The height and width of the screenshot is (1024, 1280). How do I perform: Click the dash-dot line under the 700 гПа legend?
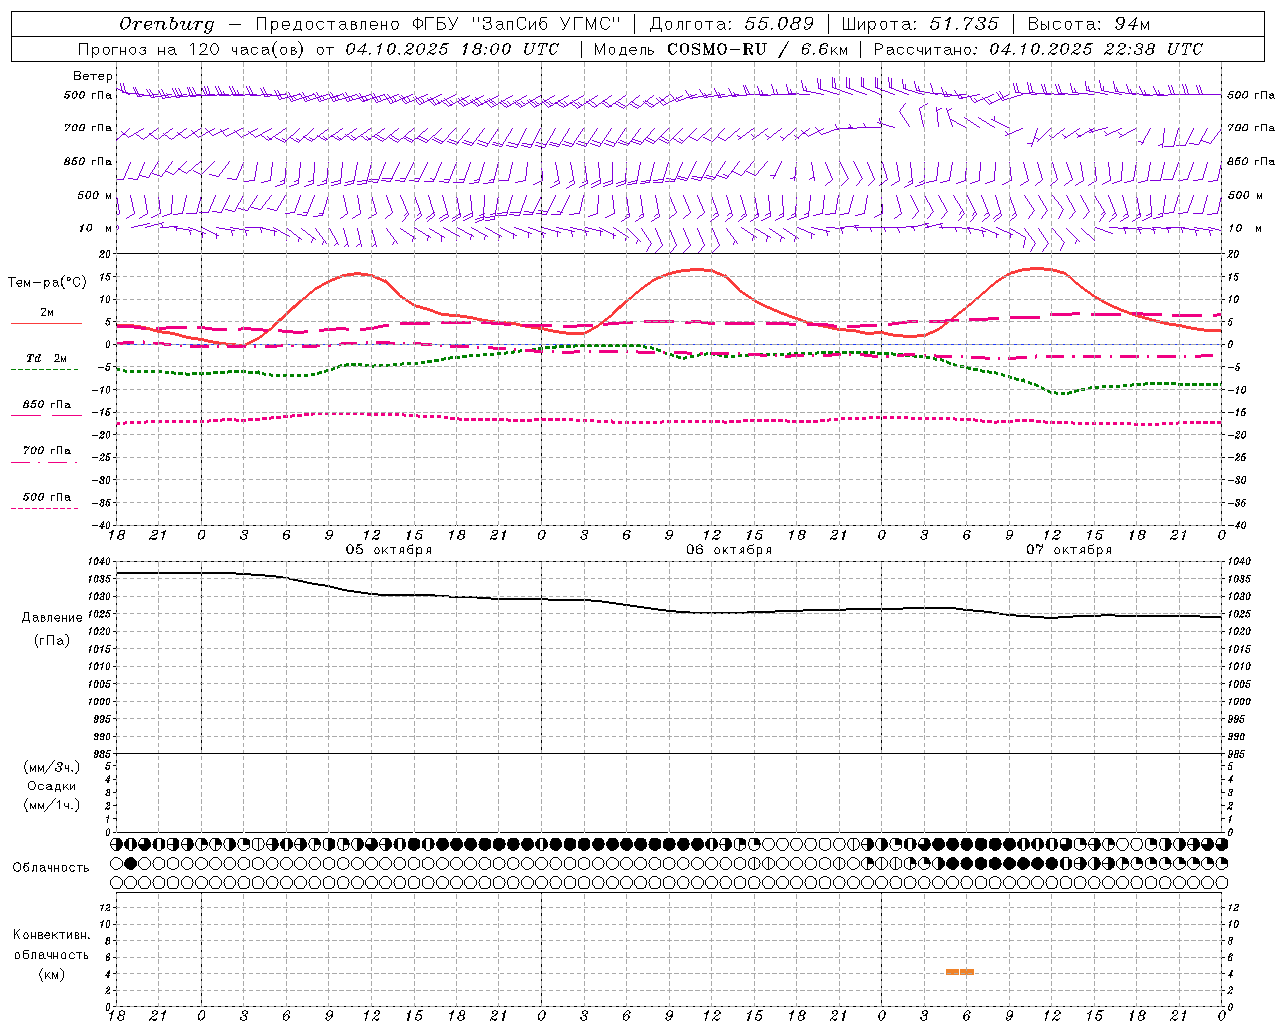(x=44, y=462)
